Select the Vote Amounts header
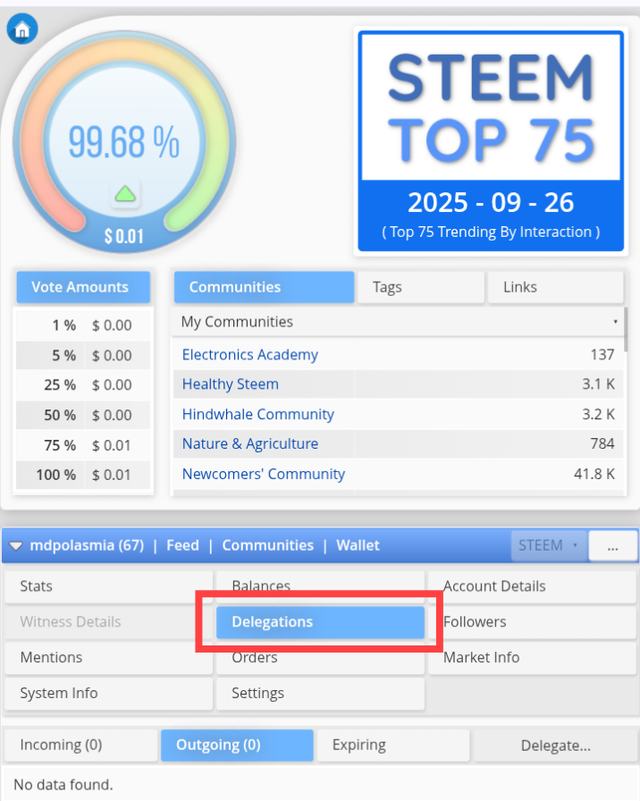The width and height of the screenshot is (640, 801). pyautogui.click(x=83, y=287)
